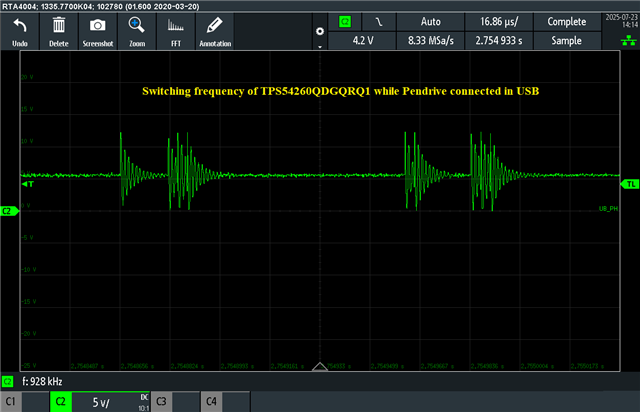The image size is (640, 412).
Task: Select the Annotation pencil tool
Action: [215, 31]
